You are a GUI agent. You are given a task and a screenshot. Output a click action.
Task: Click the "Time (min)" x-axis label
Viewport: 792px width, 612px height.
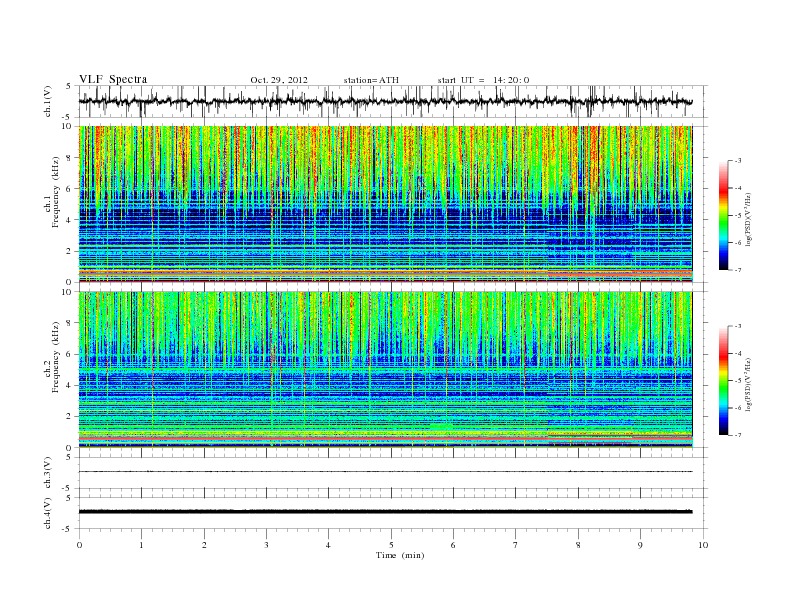point(400,555)
